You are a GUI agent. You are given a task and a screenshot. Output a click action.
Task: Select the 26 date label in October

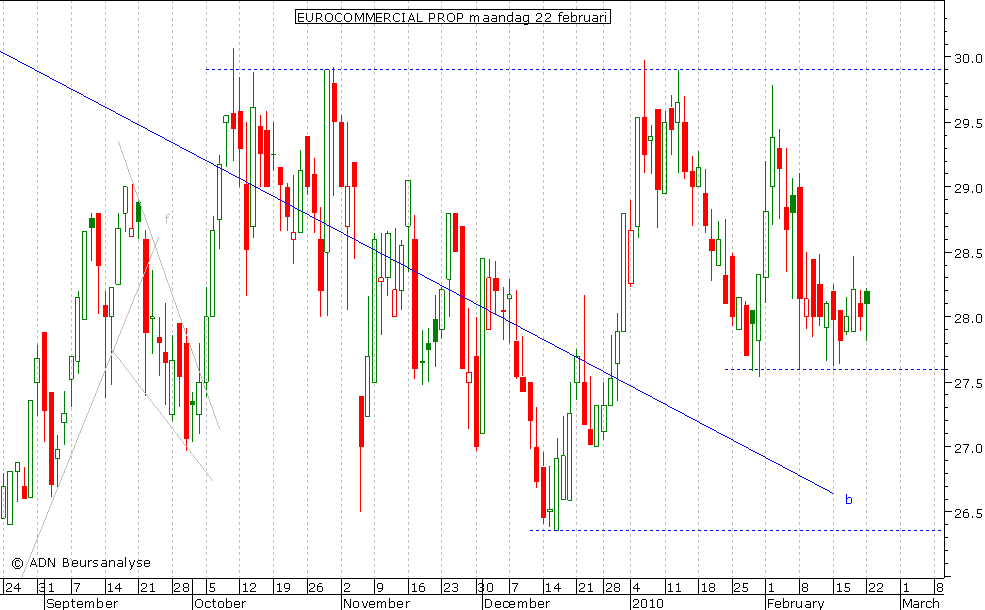316,588
